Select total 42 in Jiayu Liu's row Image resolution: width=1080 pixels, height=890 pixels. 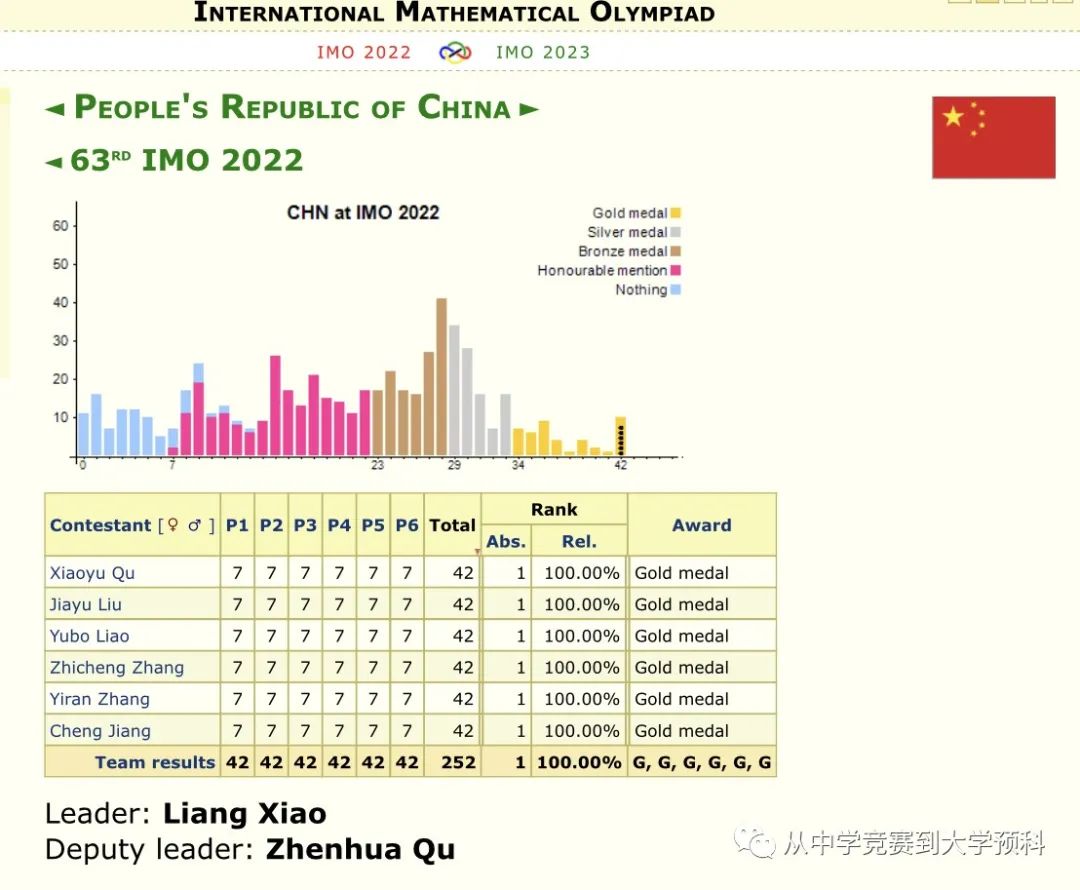pyautogui.click(x=463, y=605)
